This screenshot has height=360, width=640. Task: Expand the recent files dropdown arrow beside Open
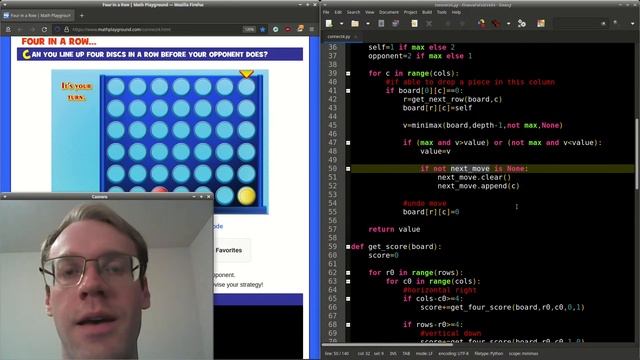pyautogui.click(x=368, y=24)
